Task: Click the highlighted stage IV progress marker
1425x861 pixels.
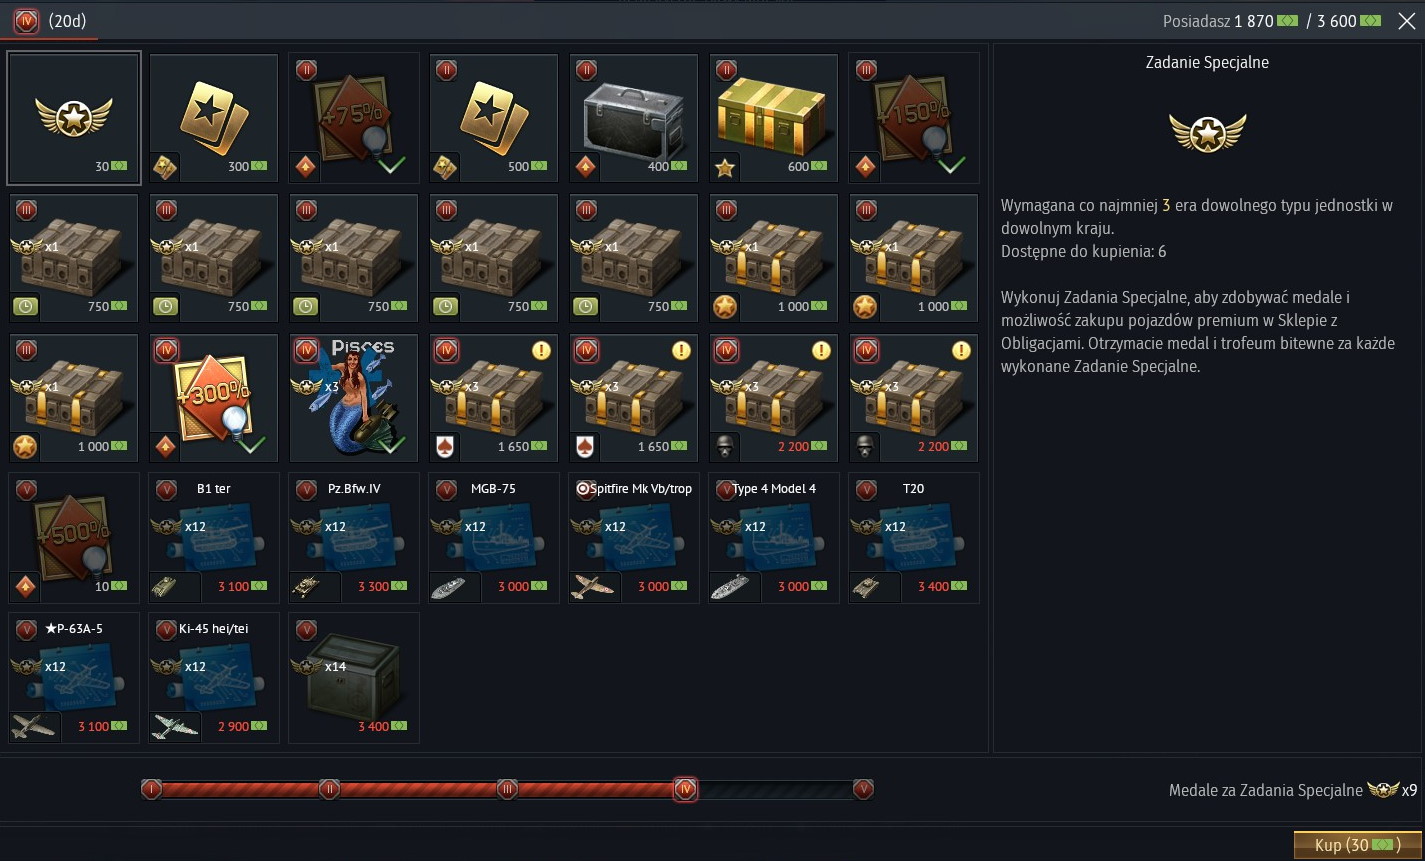Action: click(x=685, y=790)
